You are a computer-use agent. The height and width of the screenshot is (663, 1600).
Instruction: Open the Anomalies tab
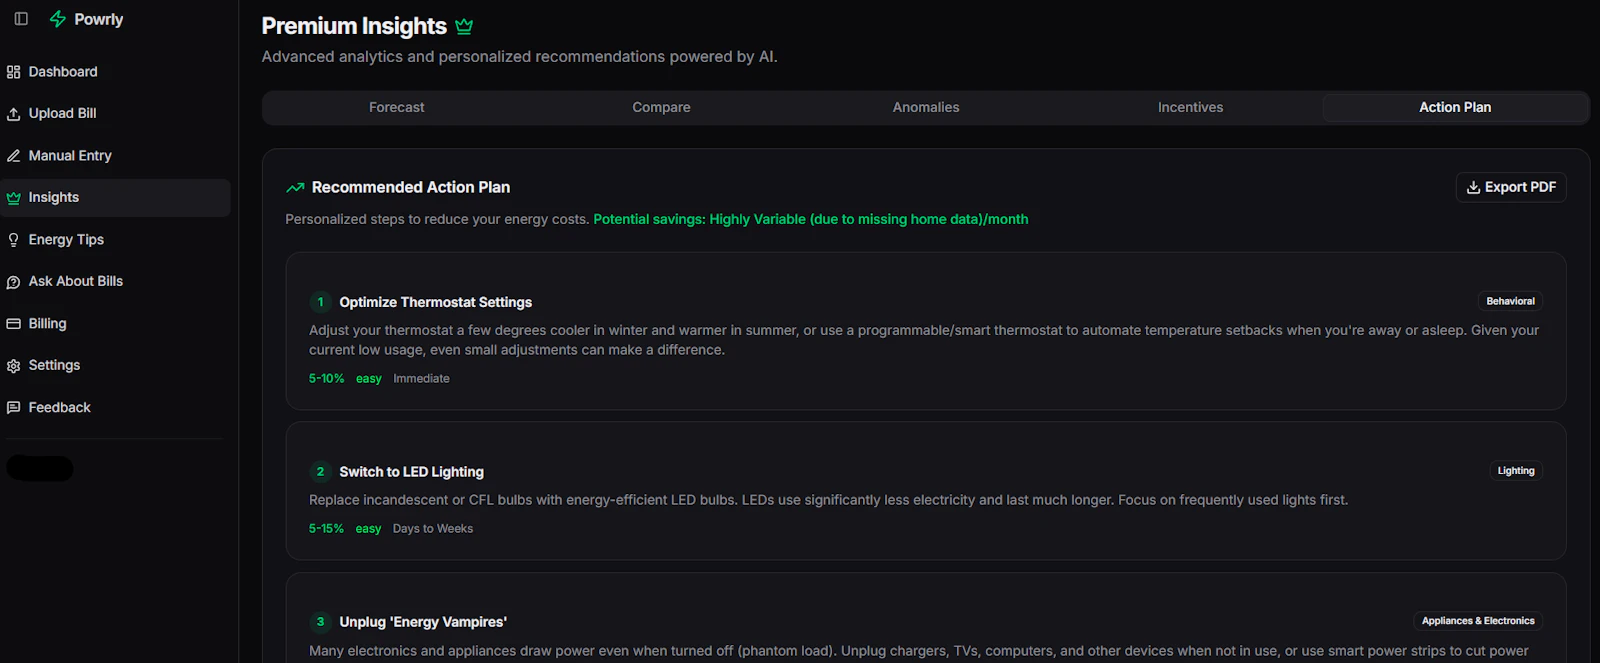point(926,108)
